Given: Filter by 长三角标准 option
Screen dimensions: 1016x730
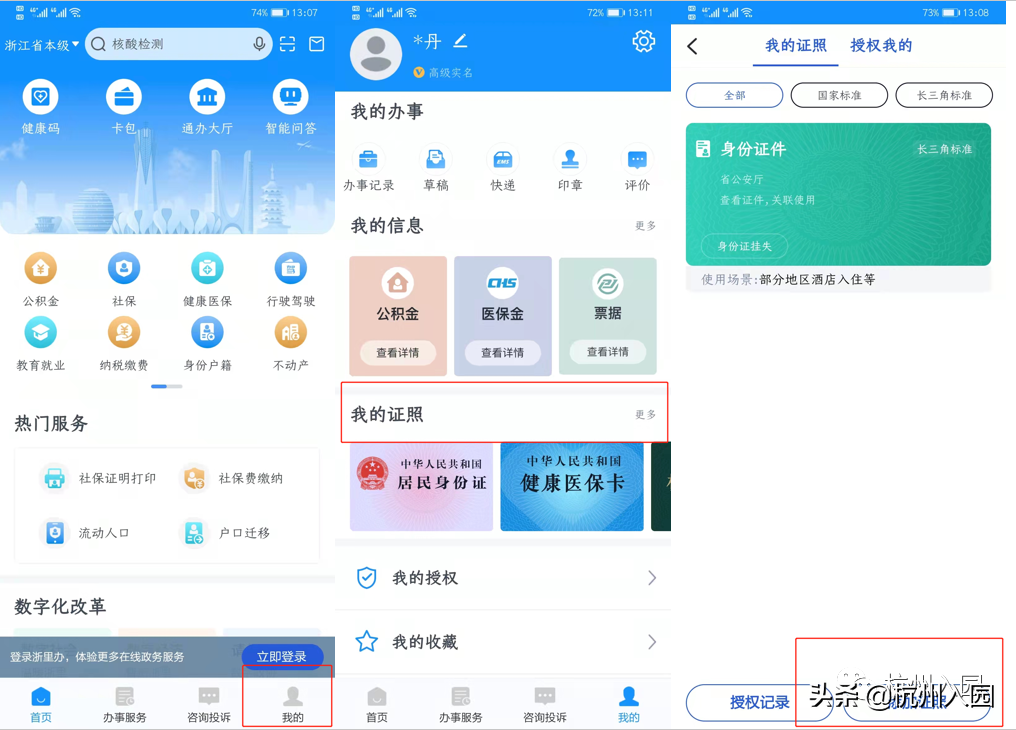Looking at the screenshot, I should (x=944, y=95).
